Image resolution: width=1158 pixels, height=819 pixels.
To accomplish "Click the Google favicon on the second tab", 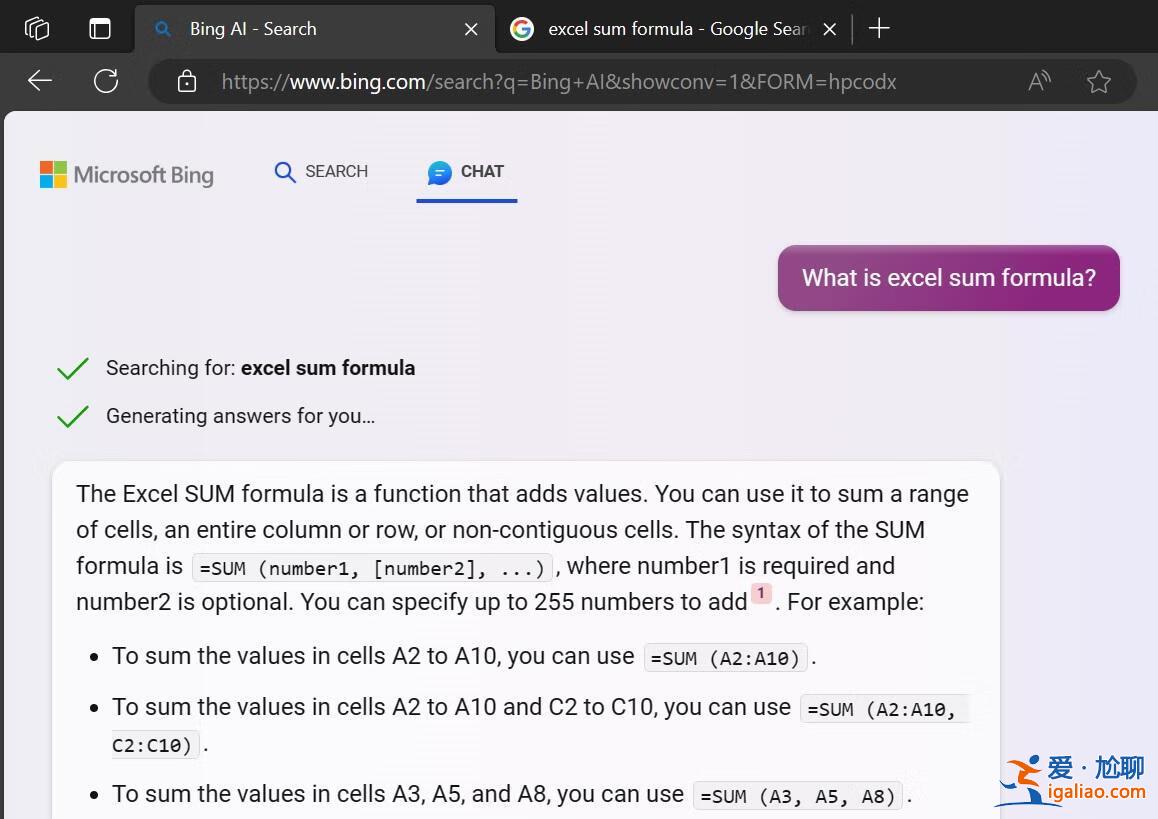I will (x=521, y=28).
